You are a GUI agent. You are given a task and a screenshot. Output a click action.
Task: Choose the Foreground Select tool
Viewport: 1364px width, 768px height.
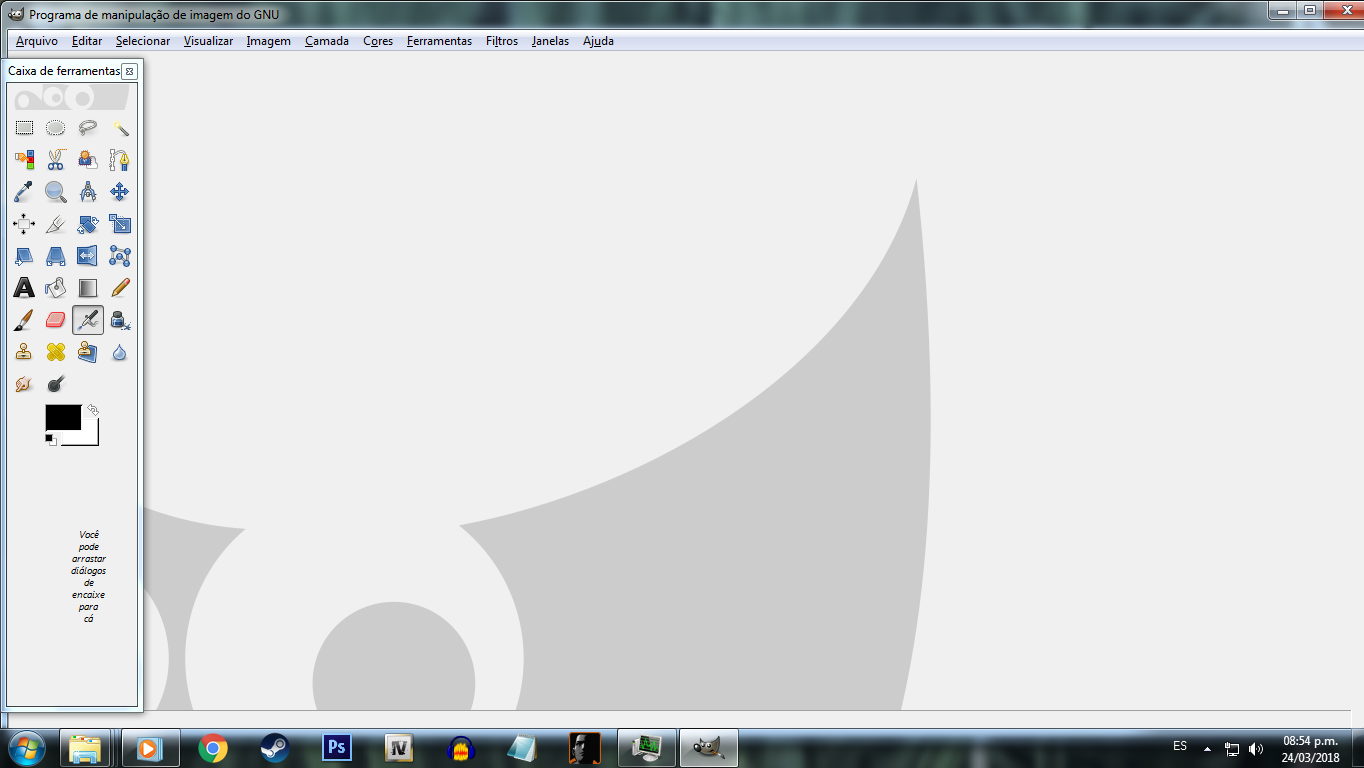pyautogui.click(x=88, y=160)
